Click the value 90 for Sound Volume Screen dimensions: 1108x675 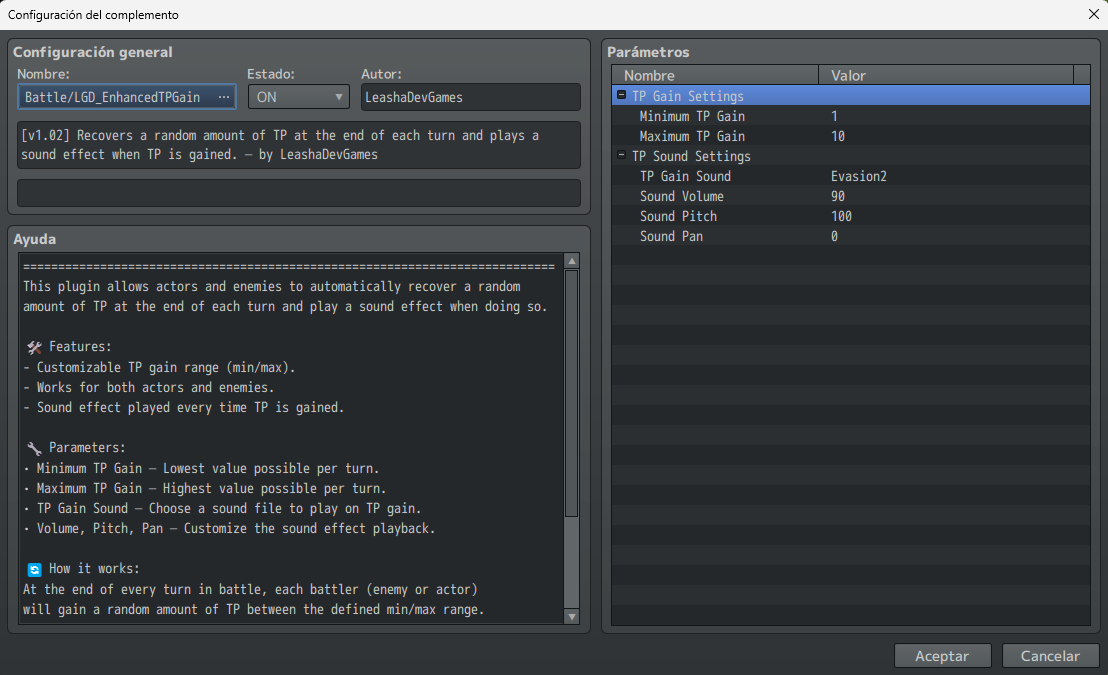(x=838, y=196)
